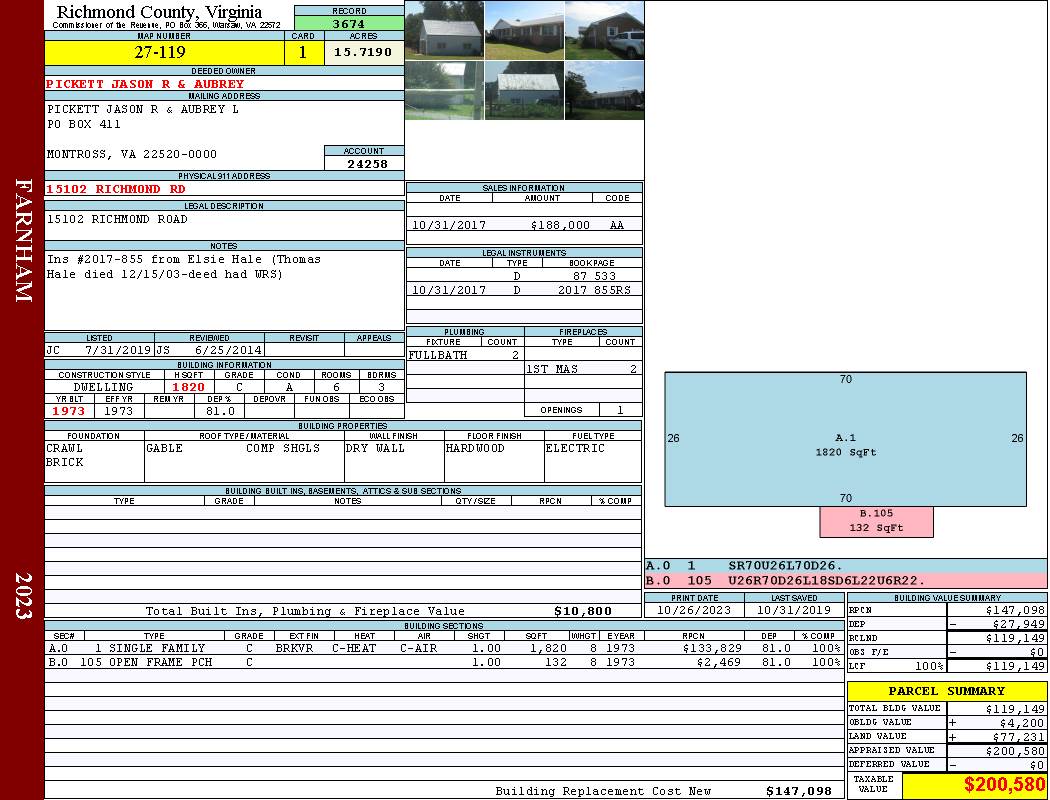Select the account number 24258 field

point(364,163)
